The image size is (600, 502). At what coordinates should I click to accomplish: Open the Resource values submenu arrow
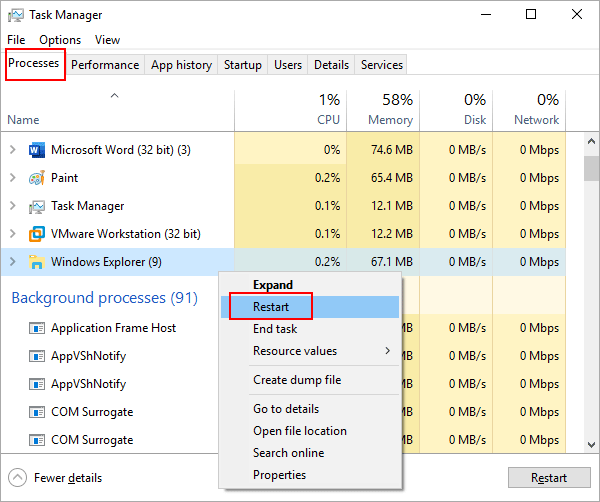point(388,350)
